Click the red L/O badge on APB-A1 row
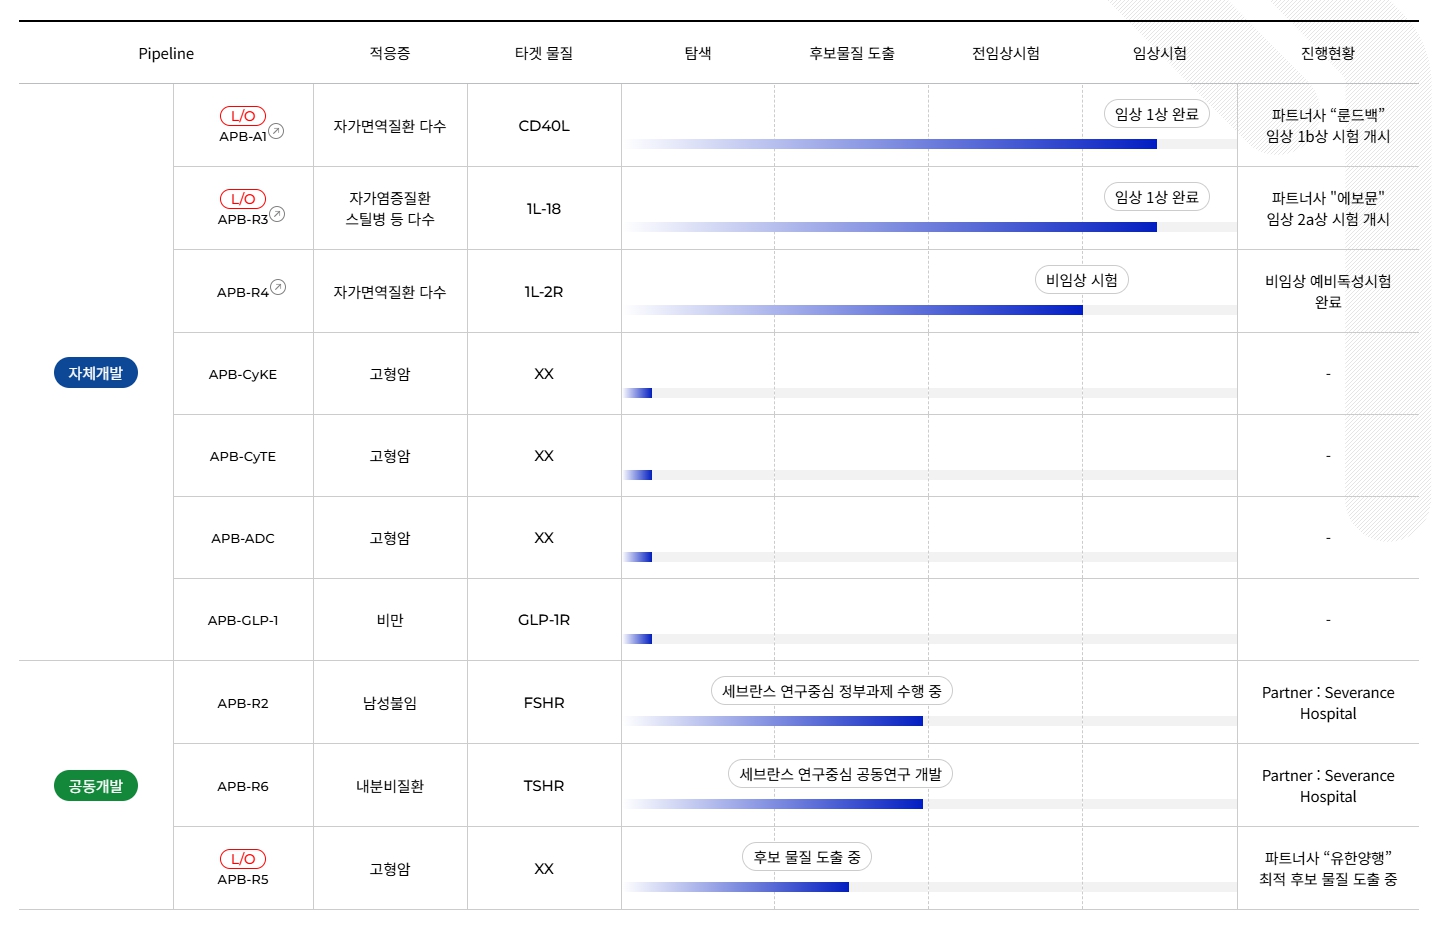1438x925 pixels. point(243,115)
